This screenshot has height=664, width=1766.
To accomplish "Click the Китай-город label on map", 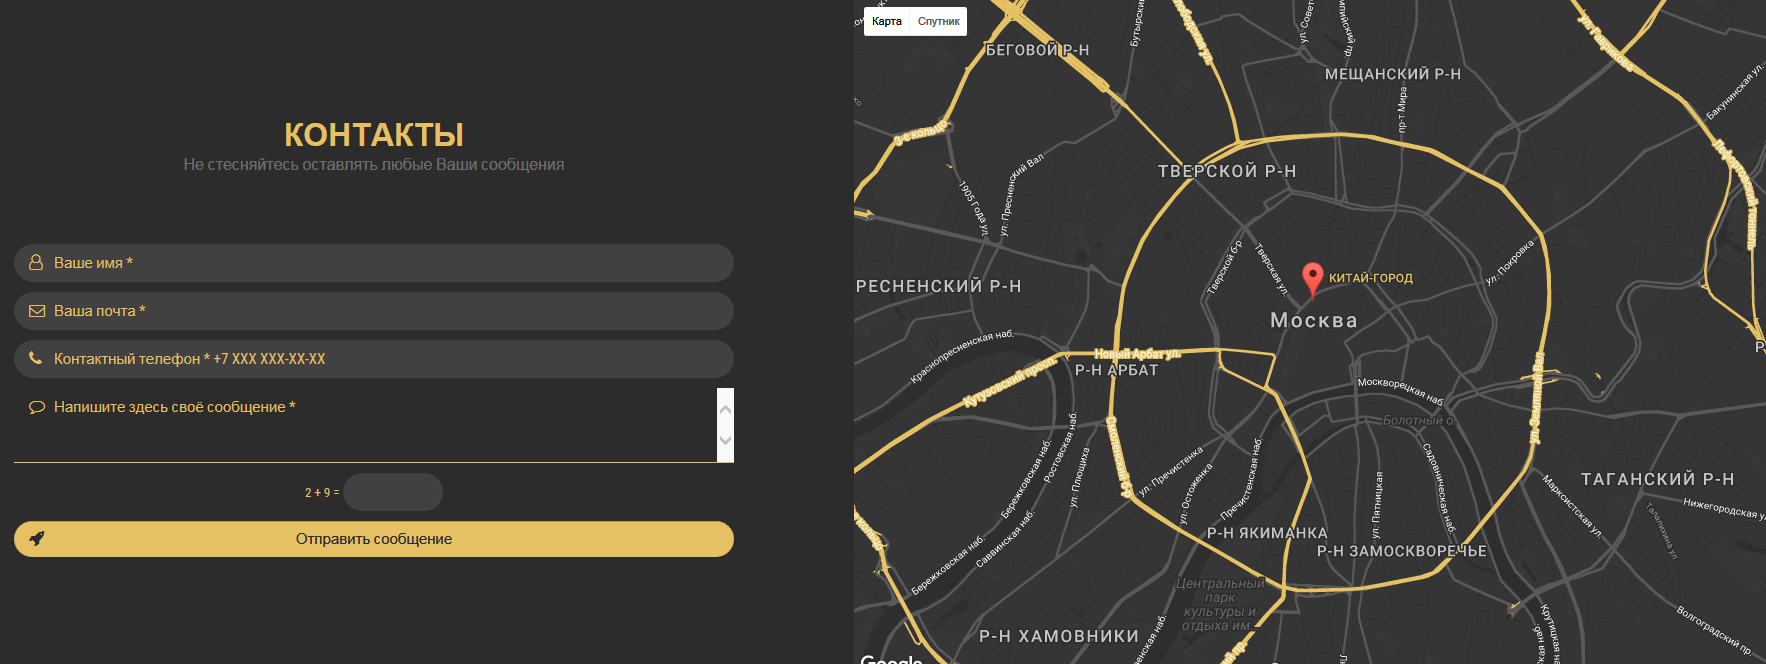I will click(1370, 278).
